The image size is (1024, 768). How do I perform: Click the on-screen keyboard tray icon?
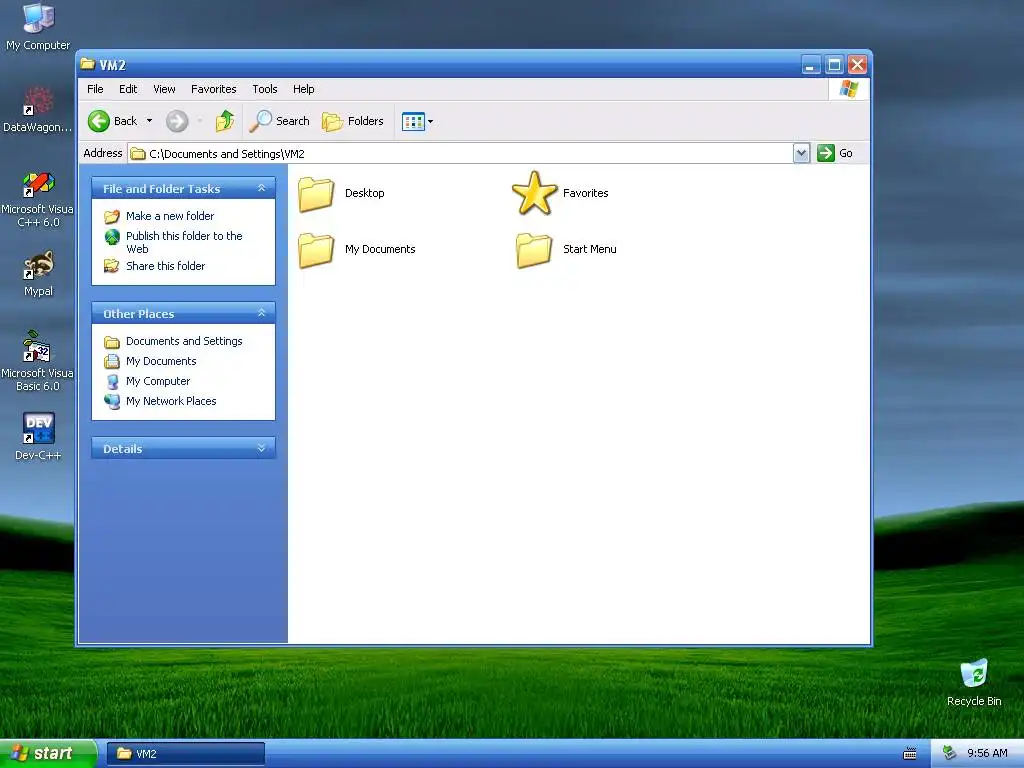[910, 754]
